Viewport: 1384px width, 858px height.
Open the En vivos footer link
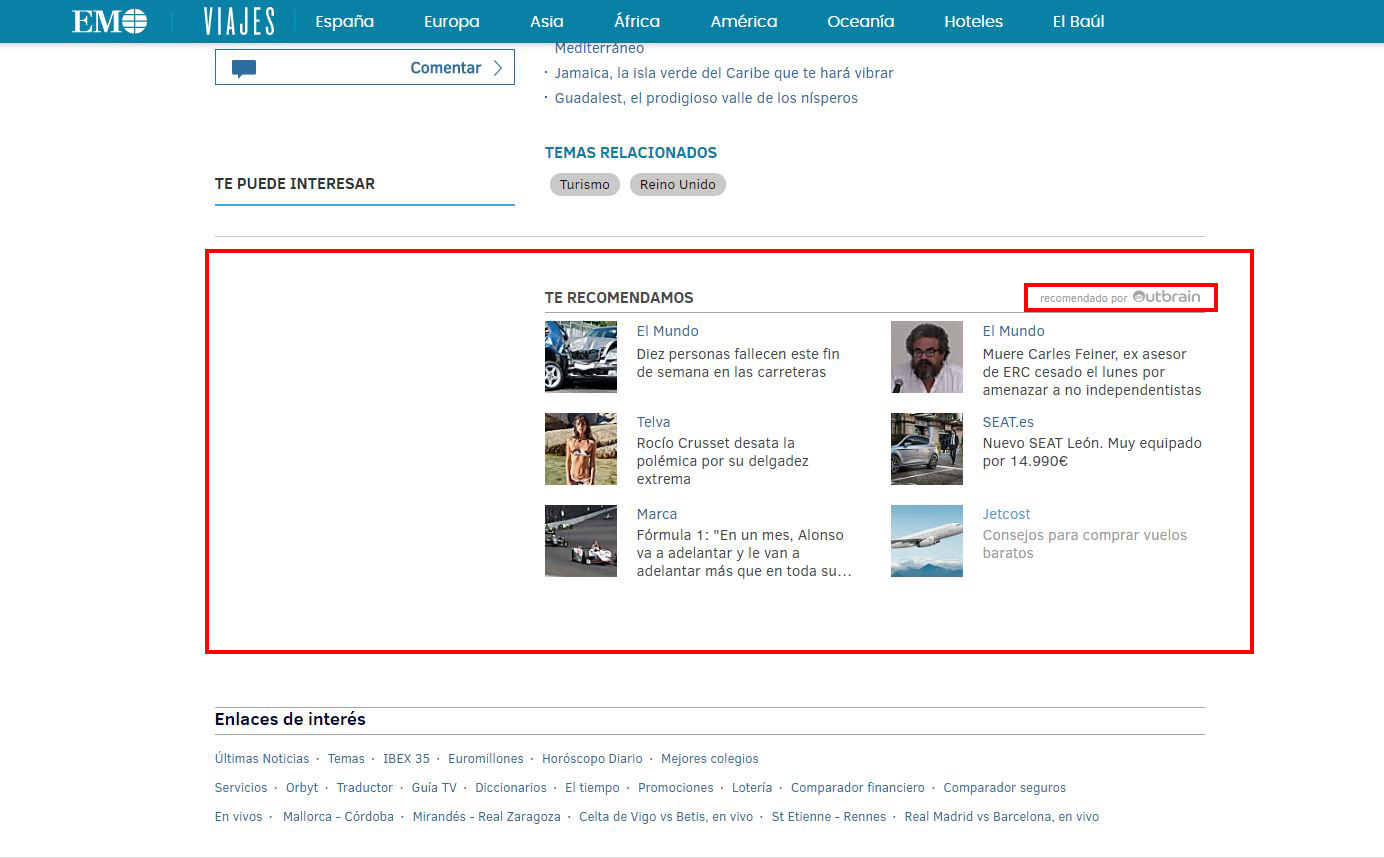239,817
